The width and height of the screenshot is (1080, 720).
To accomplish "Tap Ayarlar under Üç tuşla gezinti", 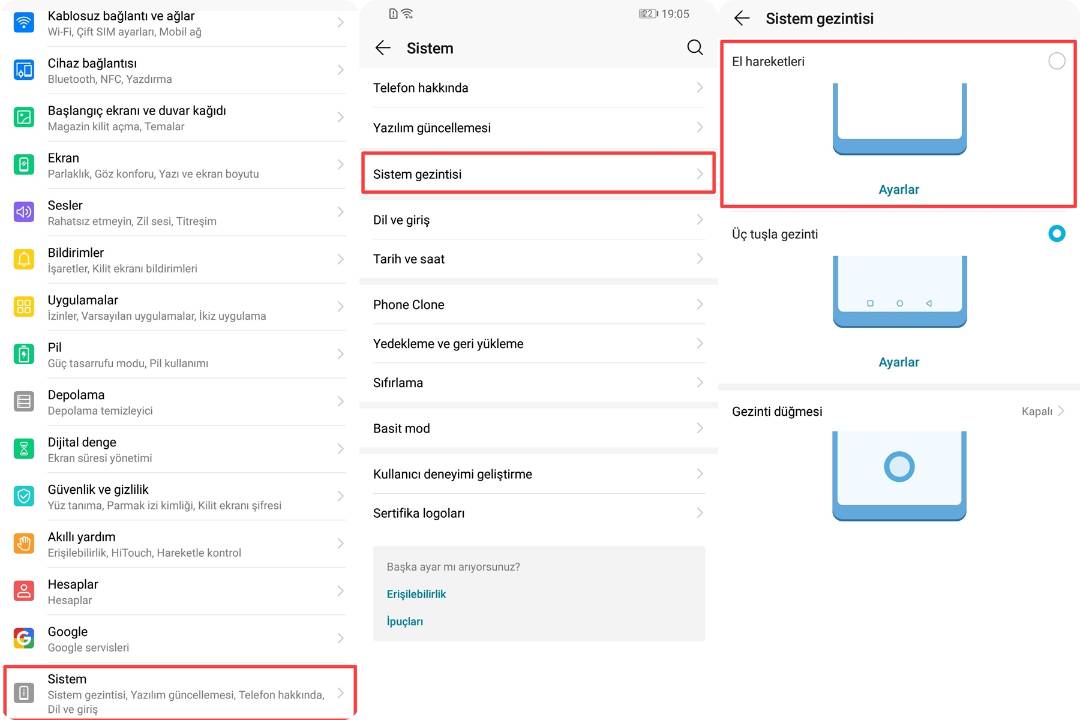I will [898, 362].
